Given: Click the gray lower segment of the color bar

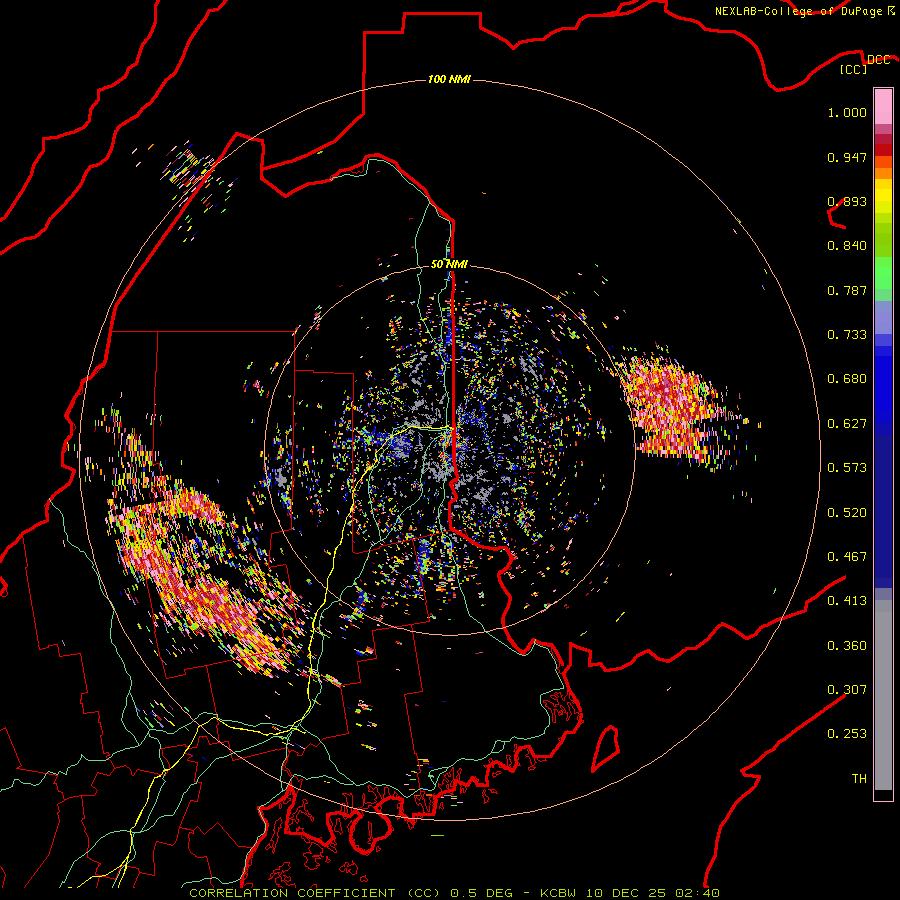Looking at the screenshot, I should pos(883,695).
